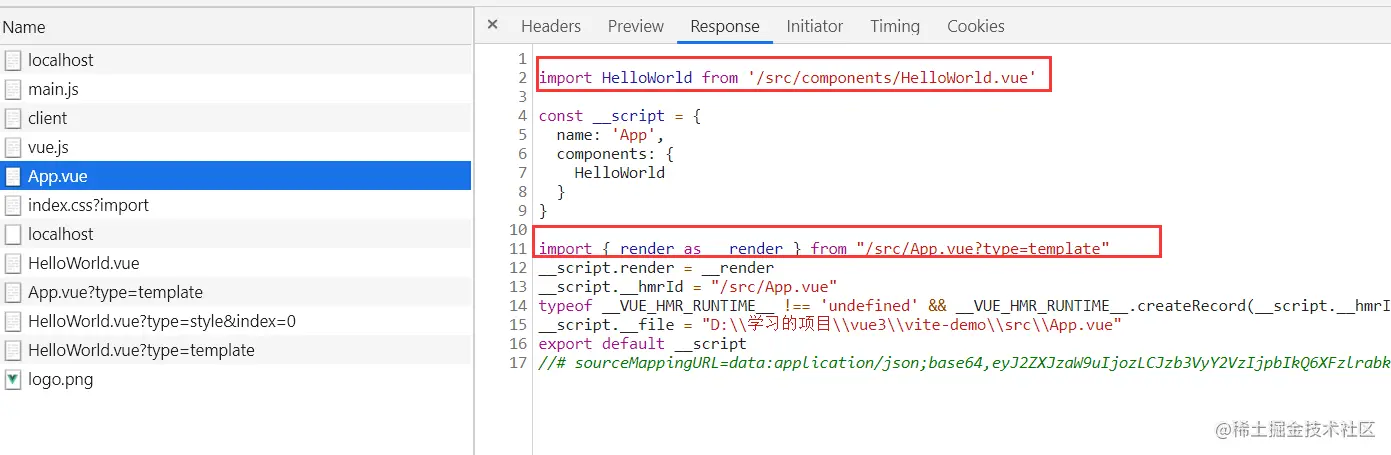Switch to the Headers tab
1391x455 pixels.
coord(550,26)
